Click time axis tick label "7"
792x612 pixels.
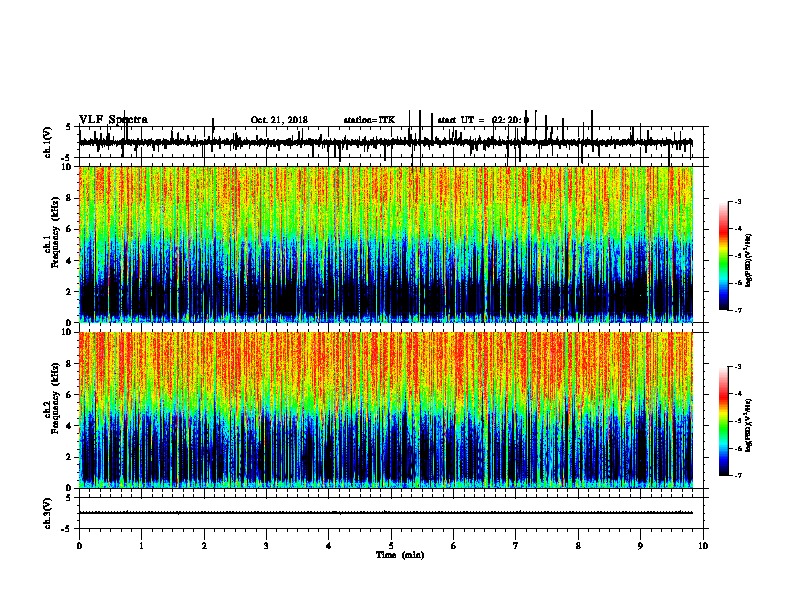[516, 545]
